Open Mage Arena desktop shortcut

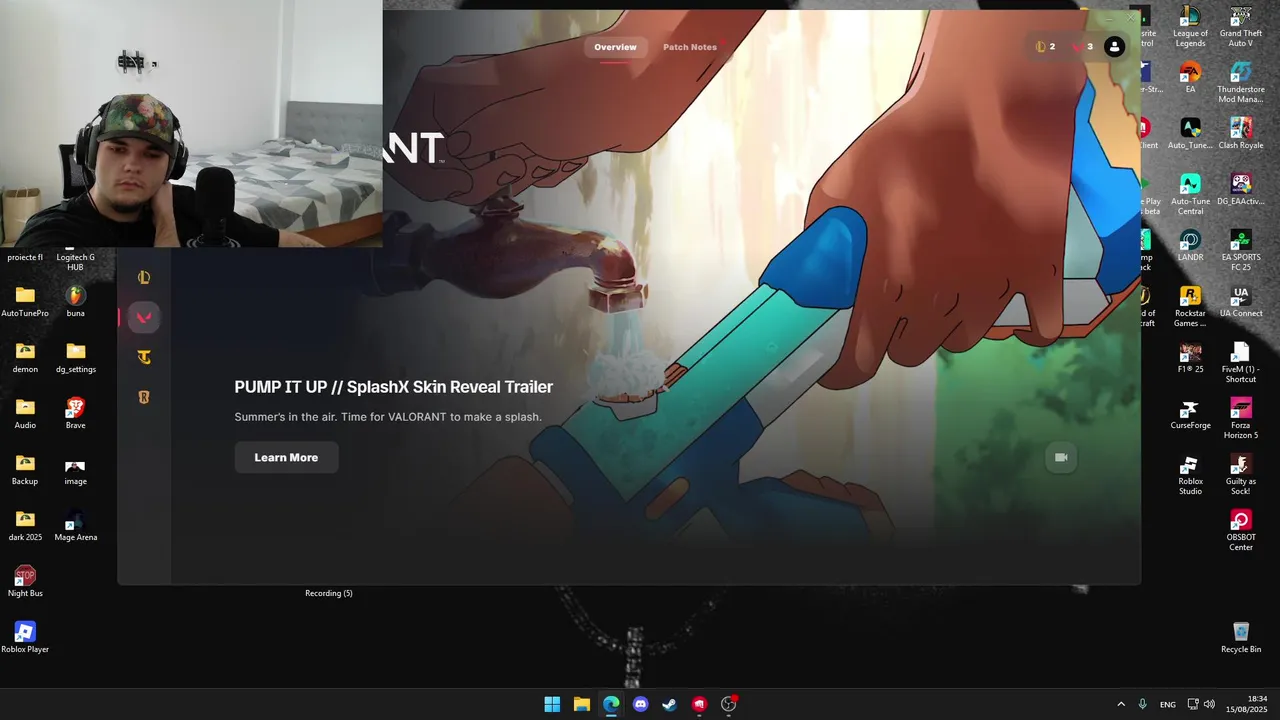click(x=76, y=525)
